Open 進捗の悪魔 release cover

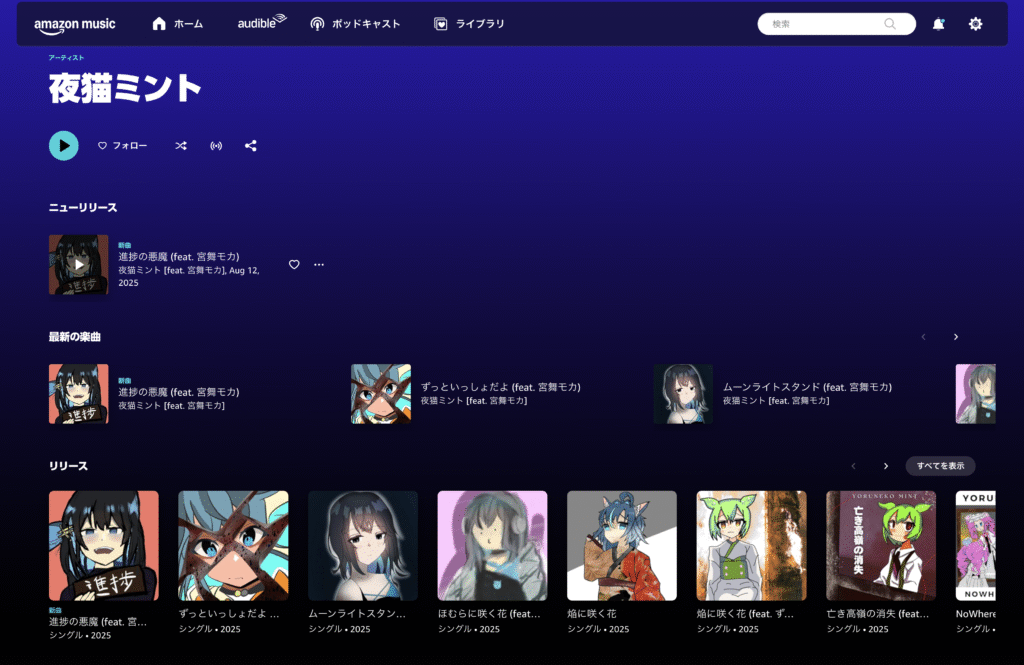pos(104,546)
